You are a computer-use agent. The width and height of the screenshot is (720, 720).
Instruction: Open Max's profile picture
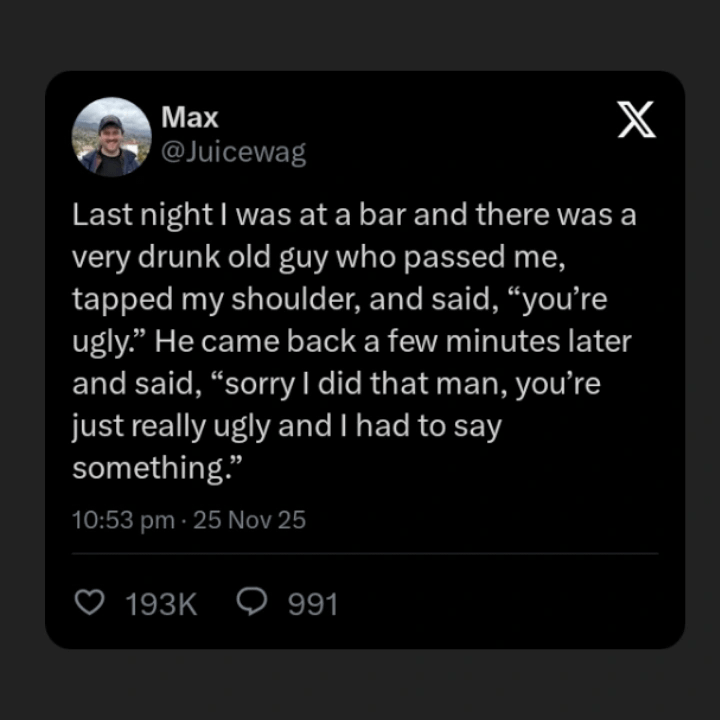(111, 137)
